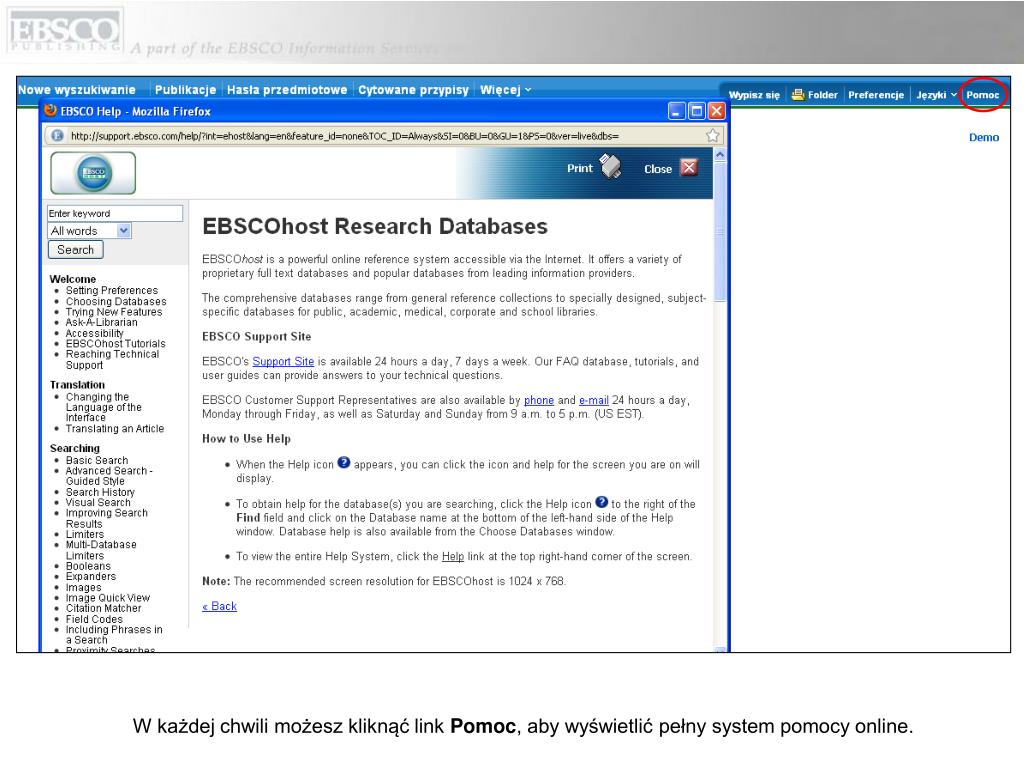Open Cytowane przypisy menu item
The image size is (1024, 768).
coord(413,90)
